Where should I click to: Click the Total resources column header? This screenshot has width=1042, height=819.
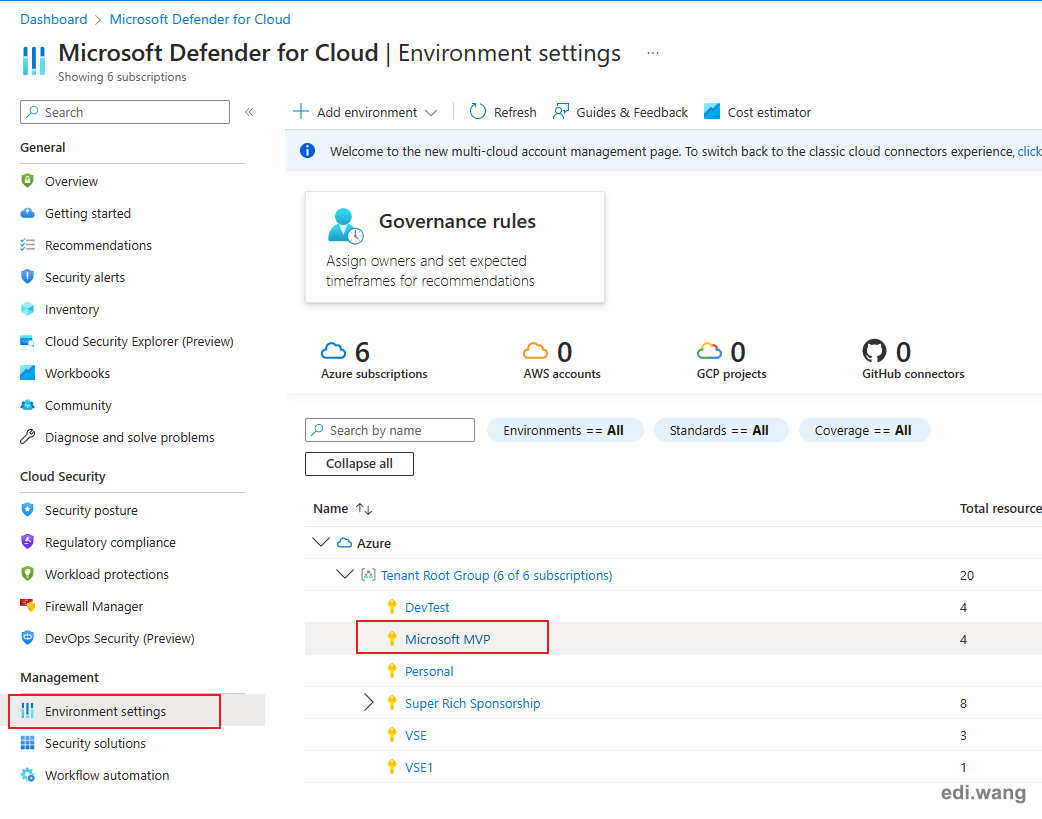pos(1000,509)
